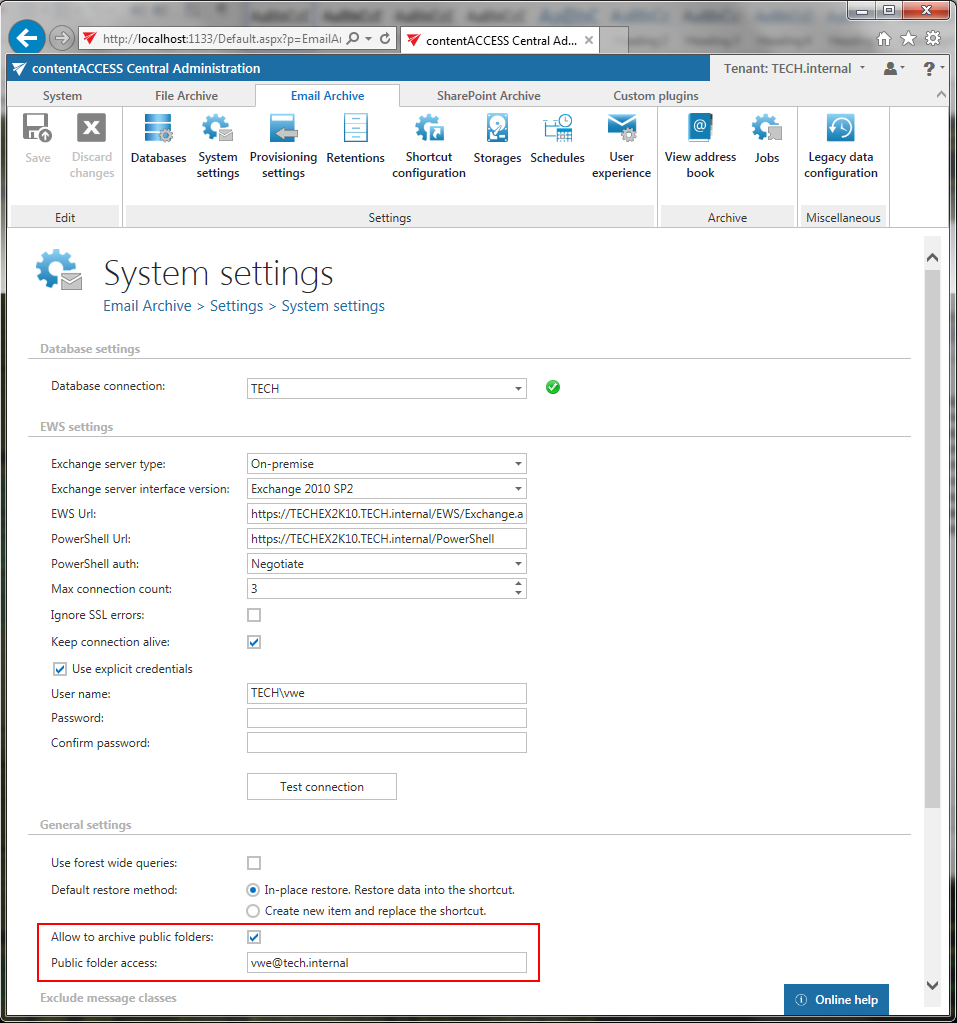
Task: Switch to the System tab
Action: click(63, 96)
